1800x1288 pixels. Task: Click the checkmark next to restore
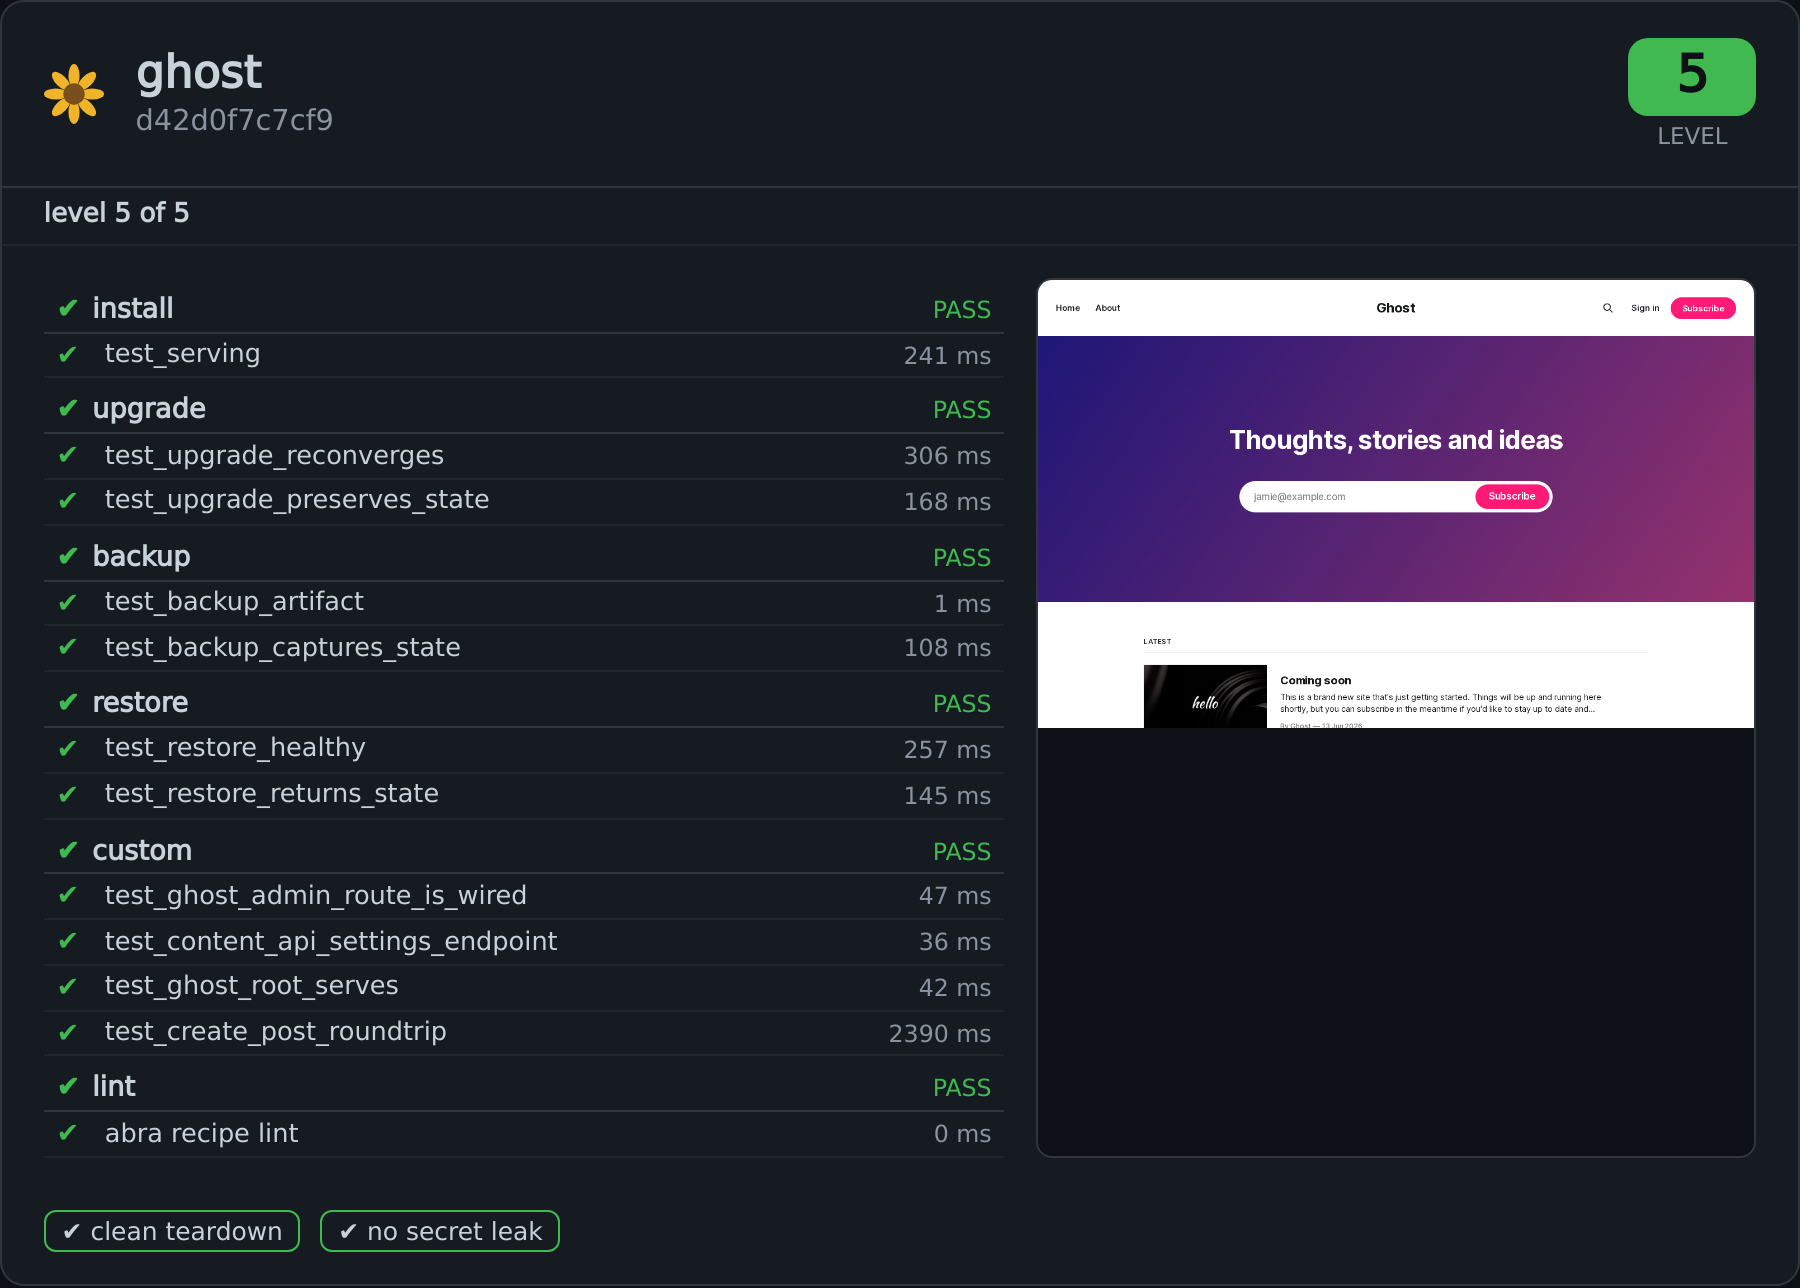[x=68, y=702]
